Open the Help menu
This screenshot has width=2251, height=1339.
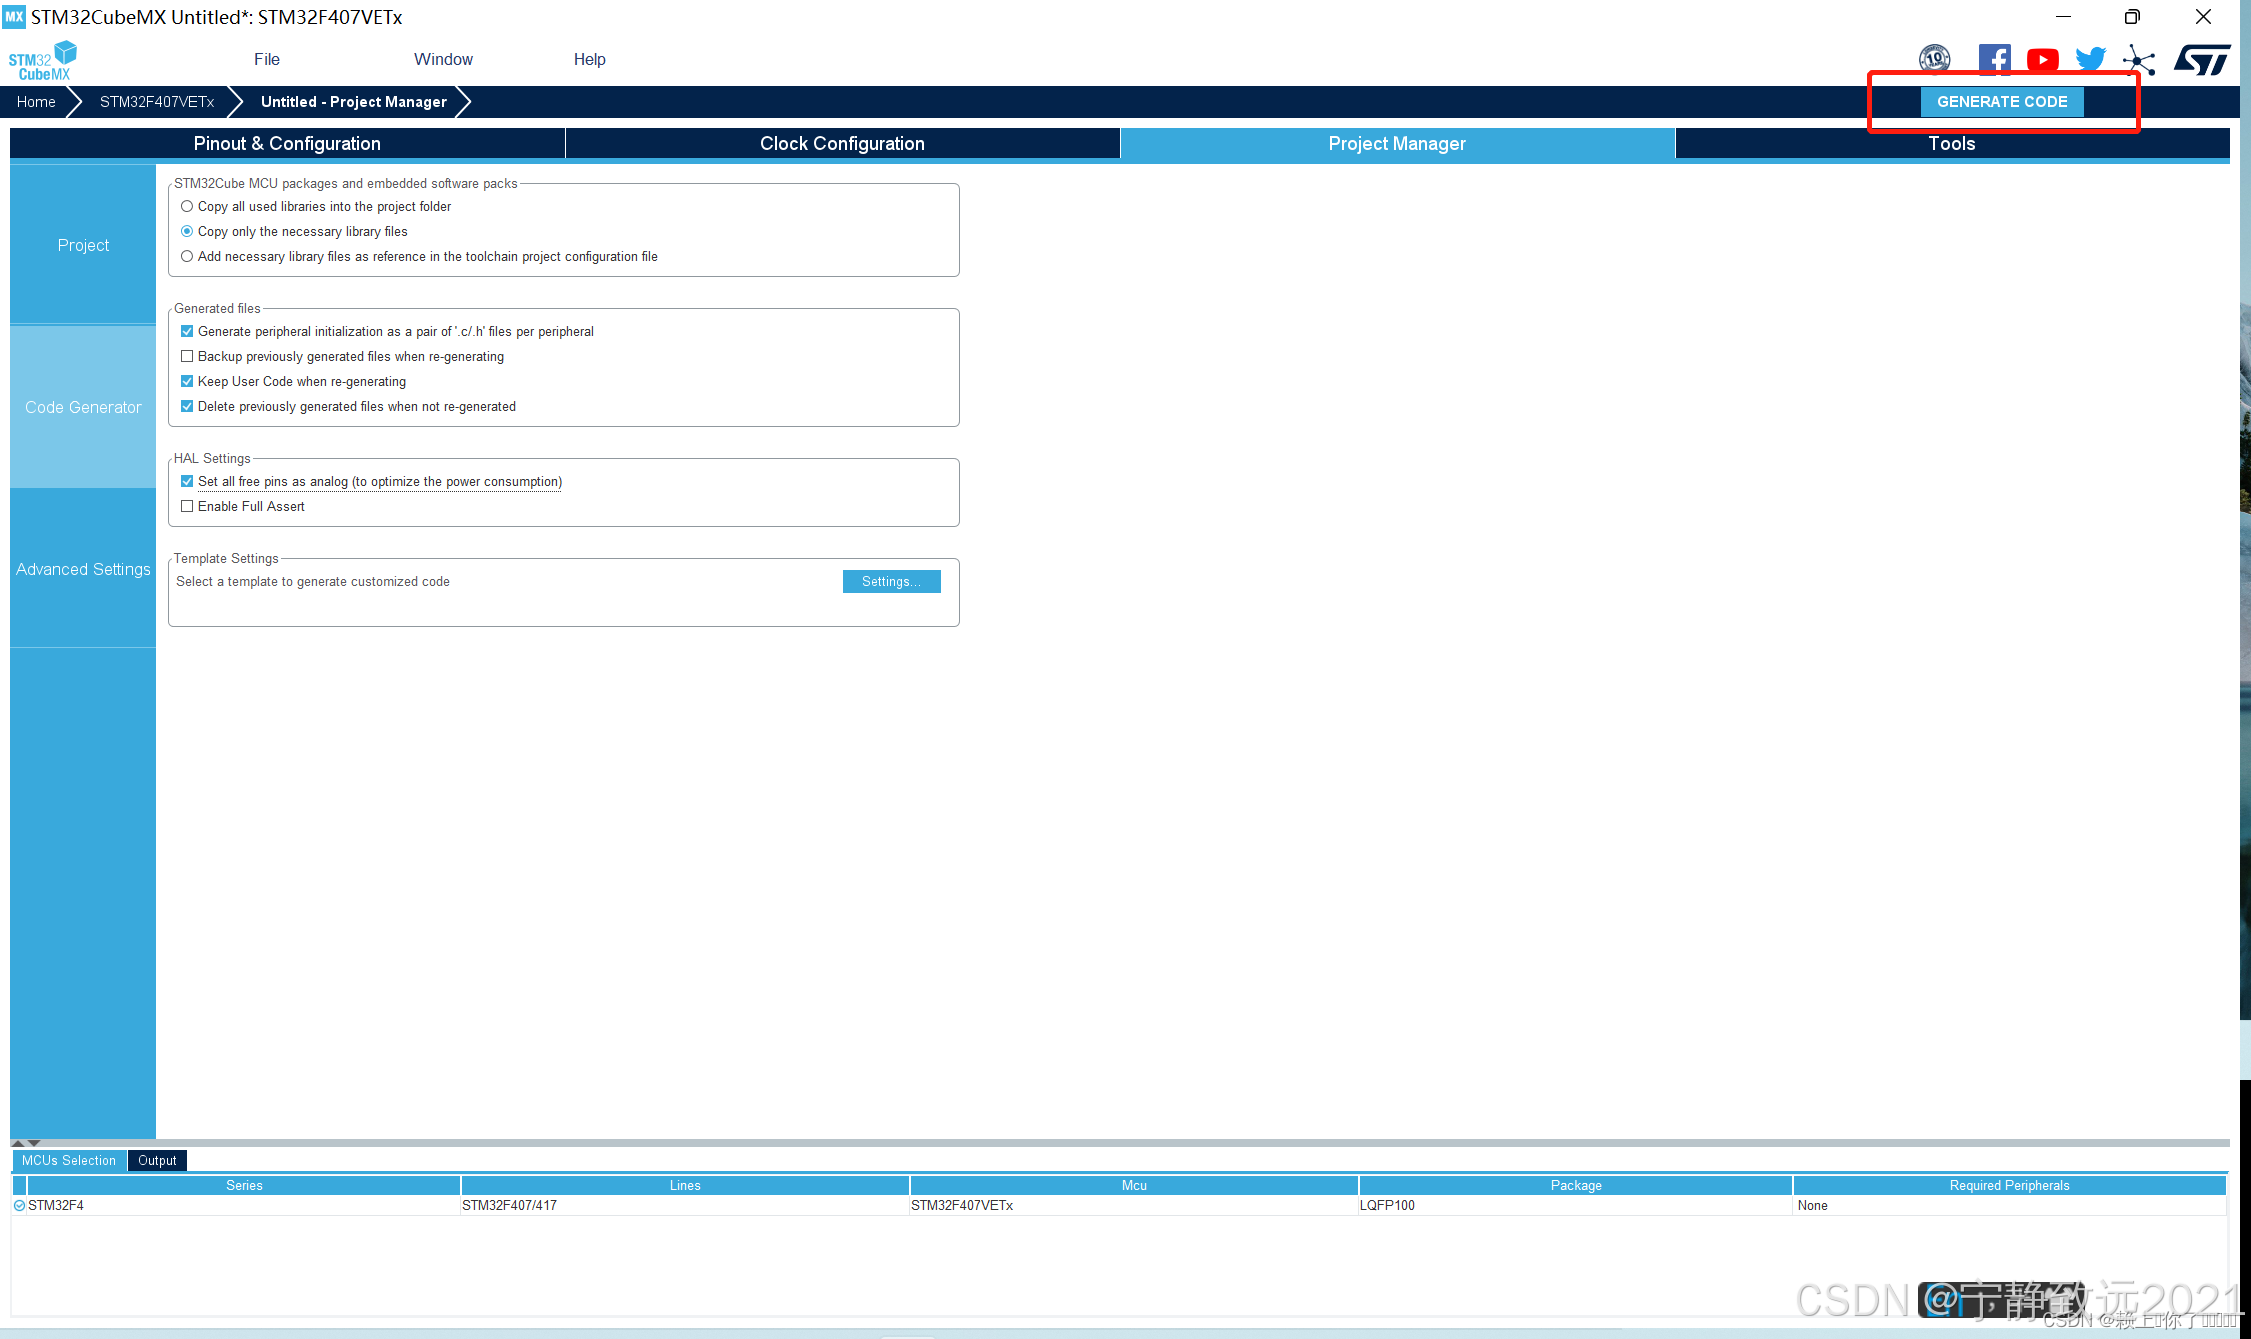click(x=589, y=60)
